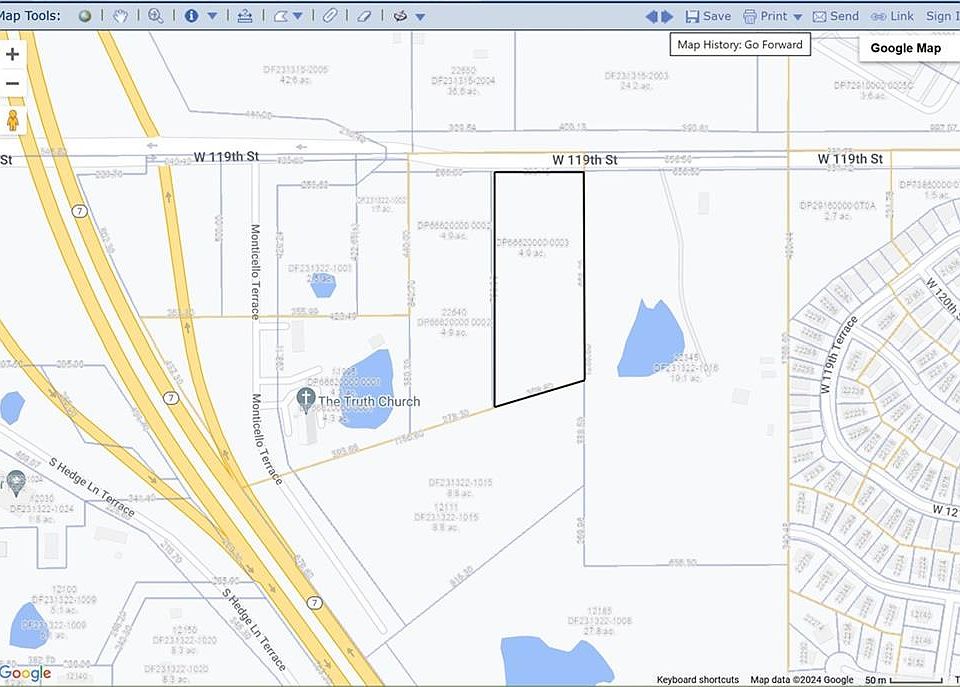Select the polygon selection tool
The width and height of the screenshot is (960, 687).
(280, 16)
